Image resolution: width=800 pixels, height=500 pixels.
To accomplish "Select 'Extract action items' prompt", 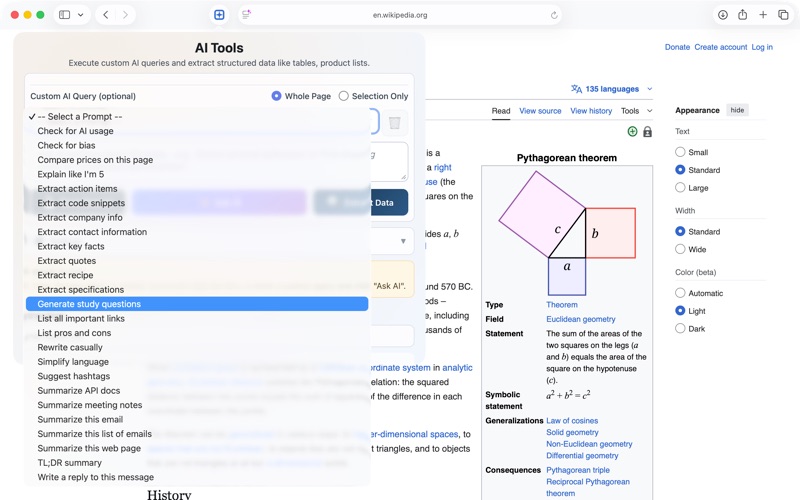I will coord(197,189).
